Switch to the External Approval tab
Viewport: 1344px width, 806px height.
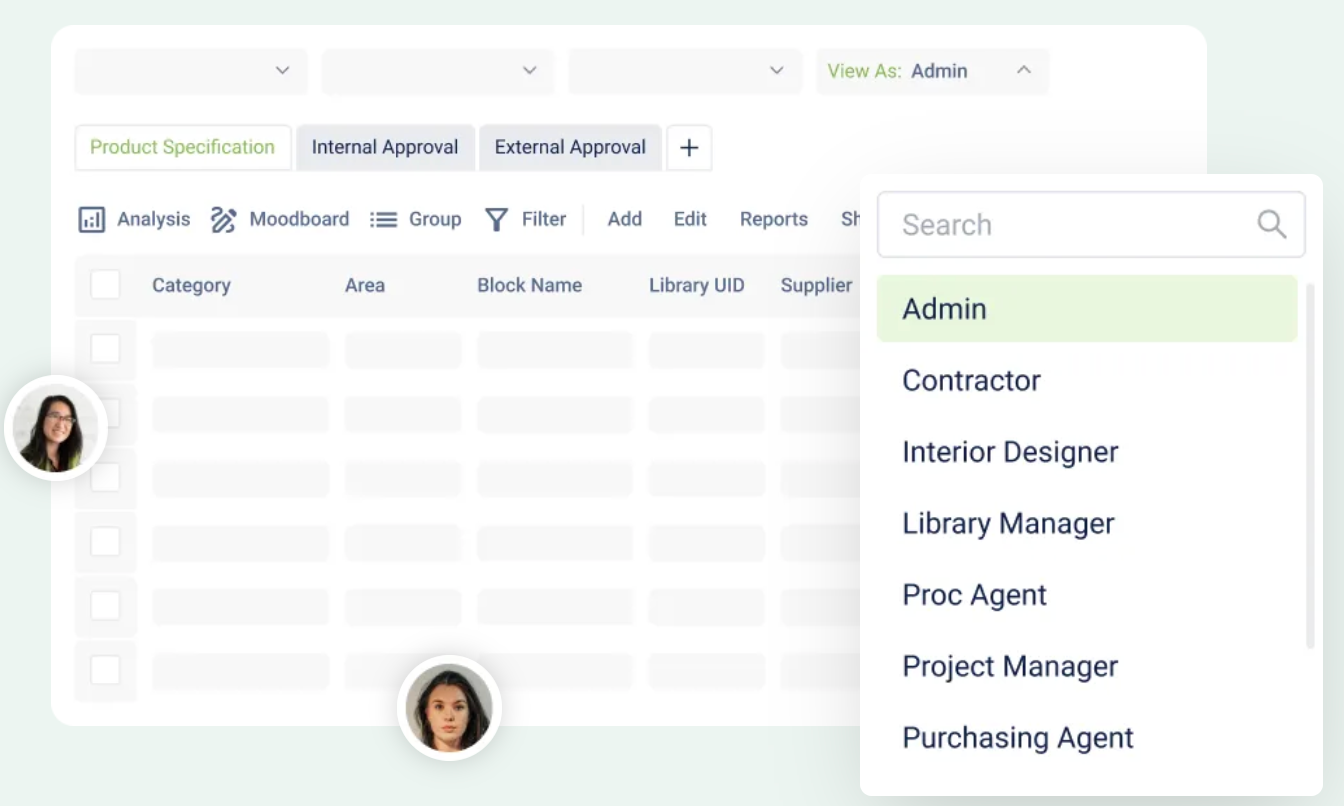[570, 148]
